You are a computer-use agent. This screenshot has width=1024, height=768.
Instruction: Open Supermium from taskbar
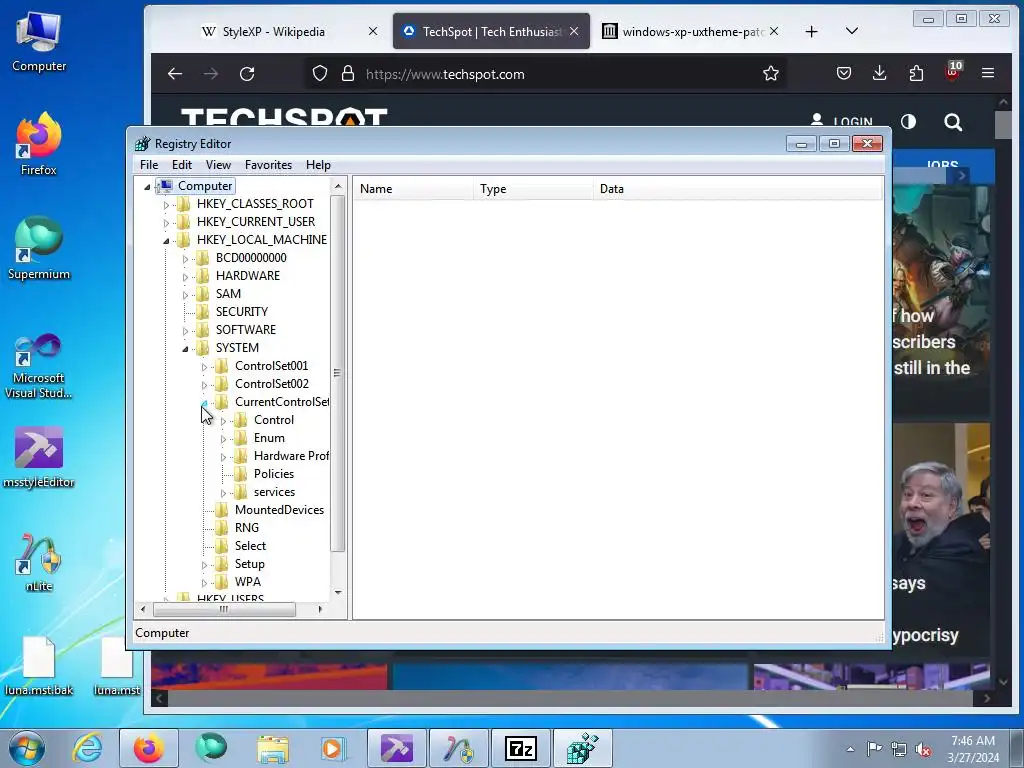(211, 748)
